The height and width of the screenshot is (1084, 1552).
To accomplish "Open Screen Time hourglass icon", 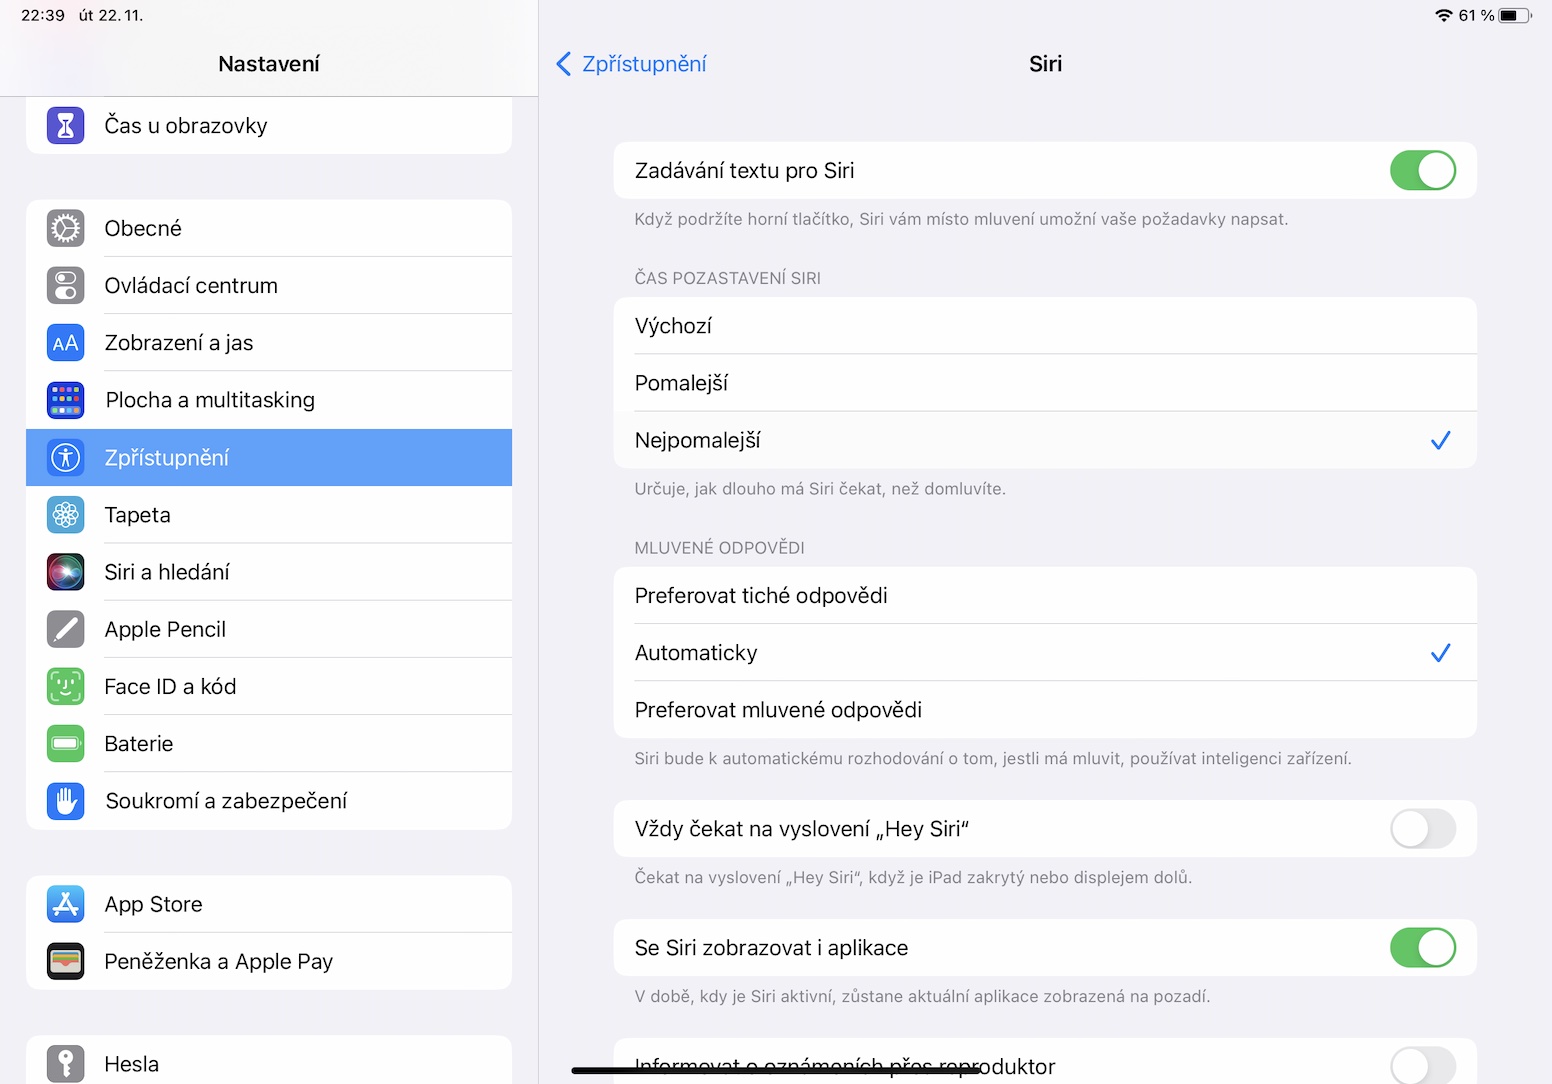I will (x=65, y=126).
